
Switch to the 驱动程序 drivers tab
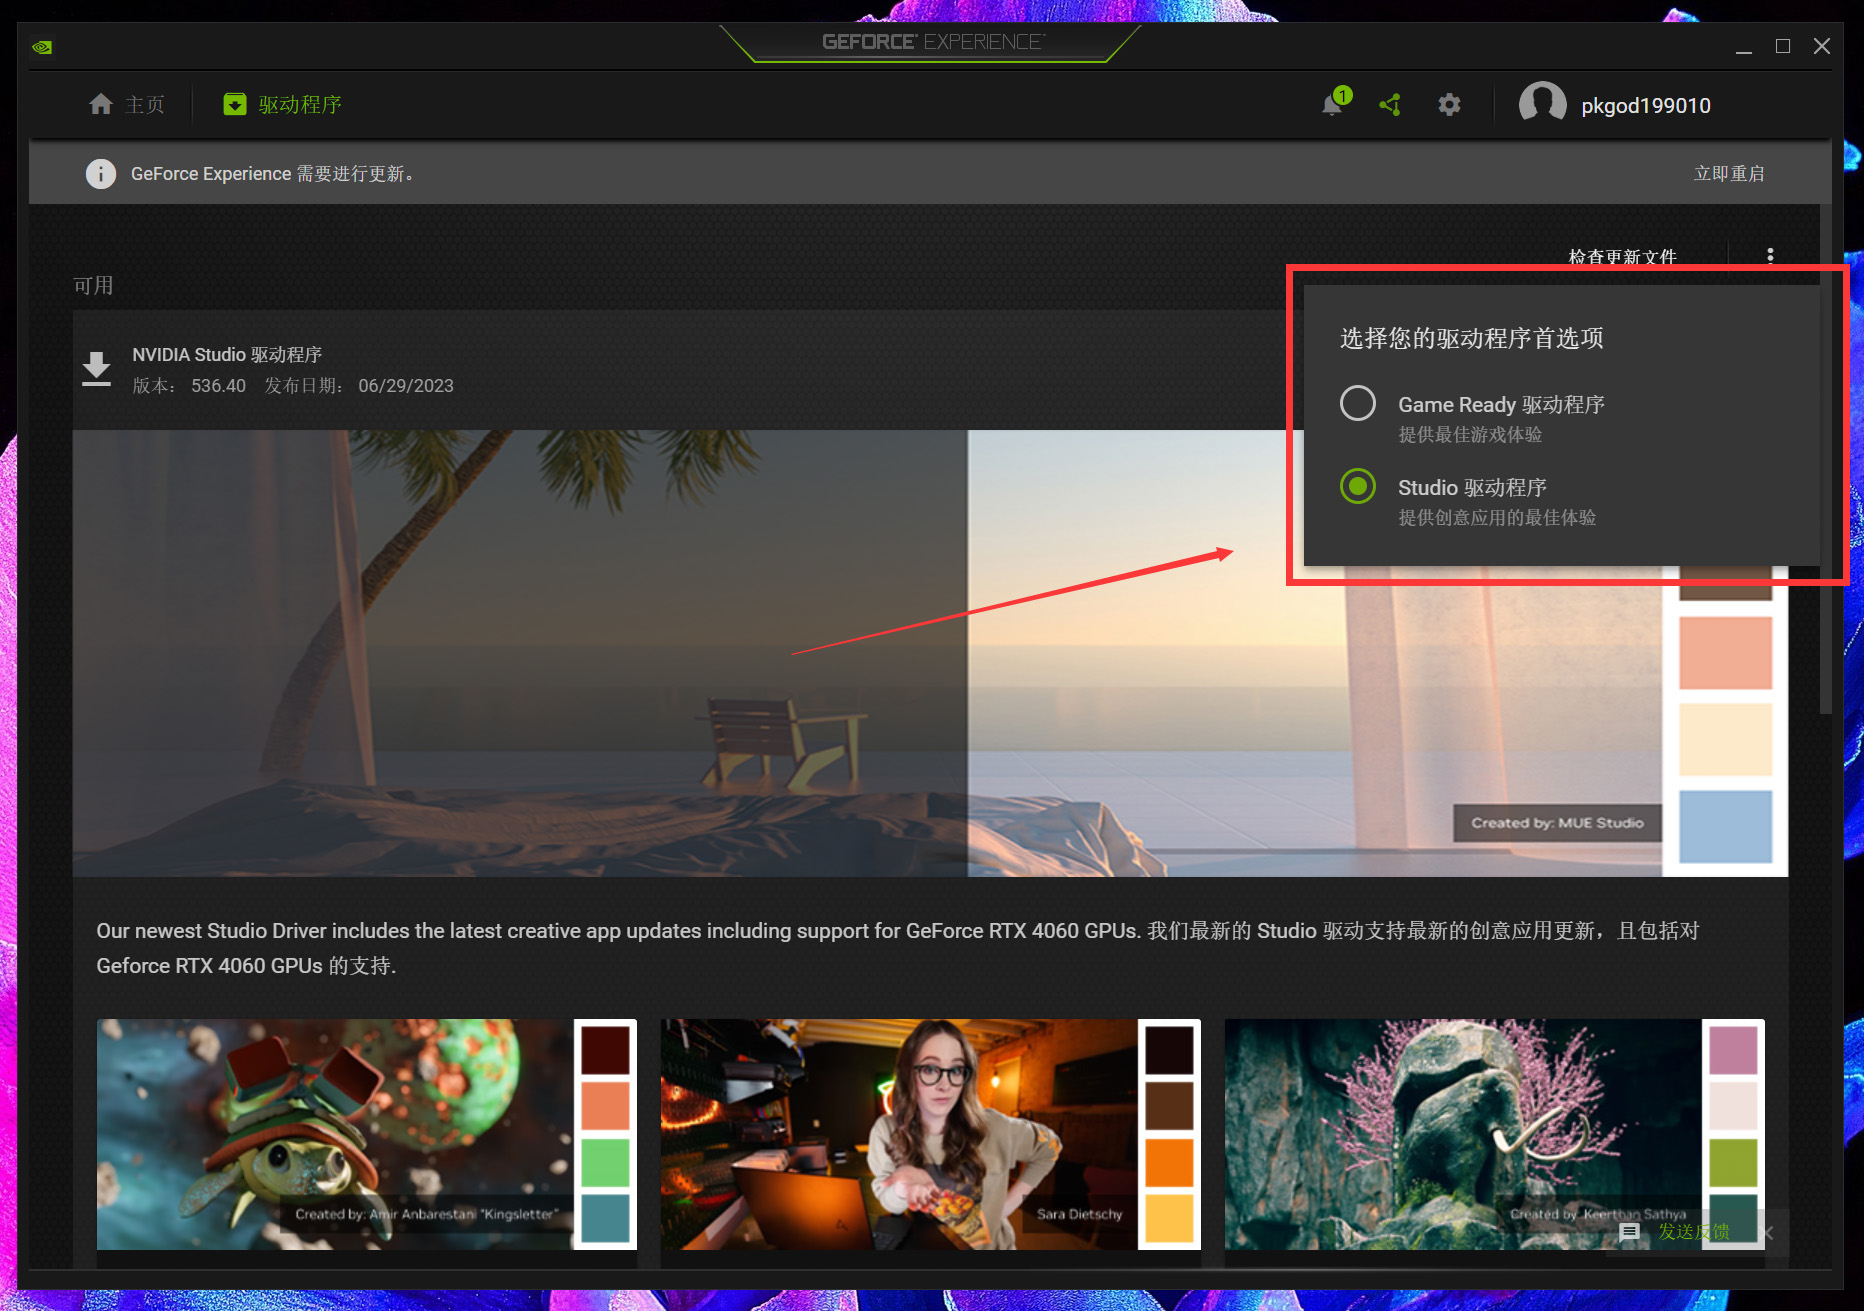(x=283, y=105)
